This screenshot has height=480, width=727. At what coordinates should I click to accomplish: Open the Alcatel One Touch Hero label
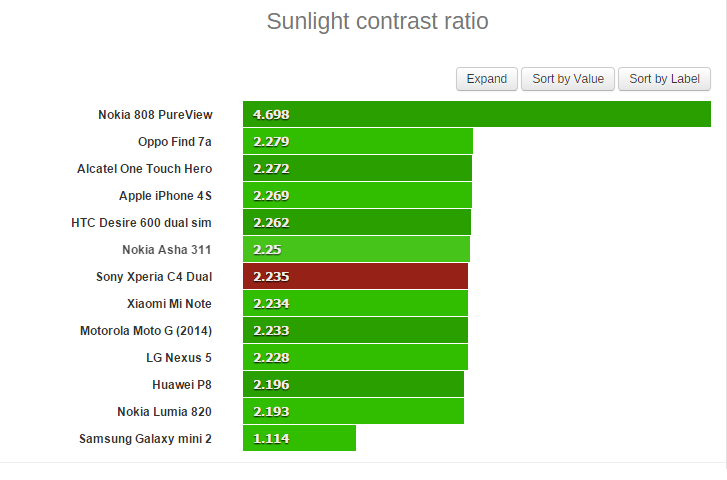(144, 168)
